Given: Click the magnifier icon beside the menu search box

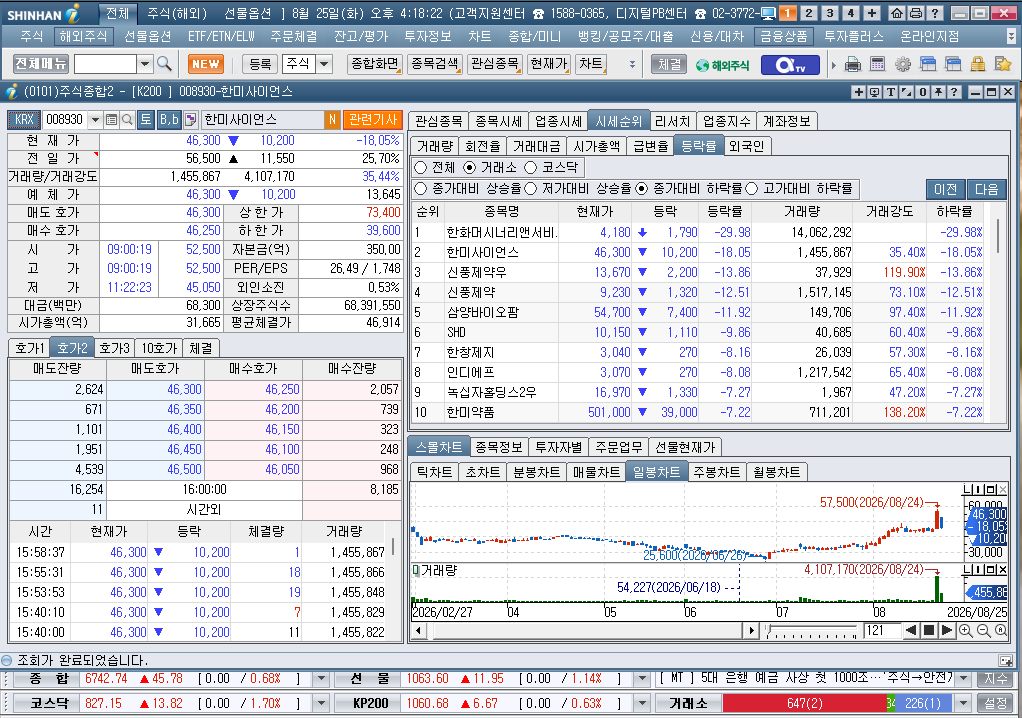Looking at the screenshot, I should point(164,64).
